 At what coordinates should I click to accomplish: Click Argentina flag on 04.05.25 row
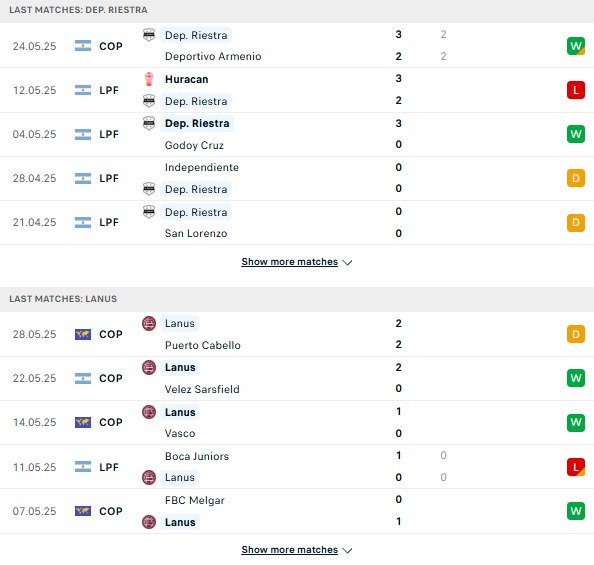tap(83, 134)
